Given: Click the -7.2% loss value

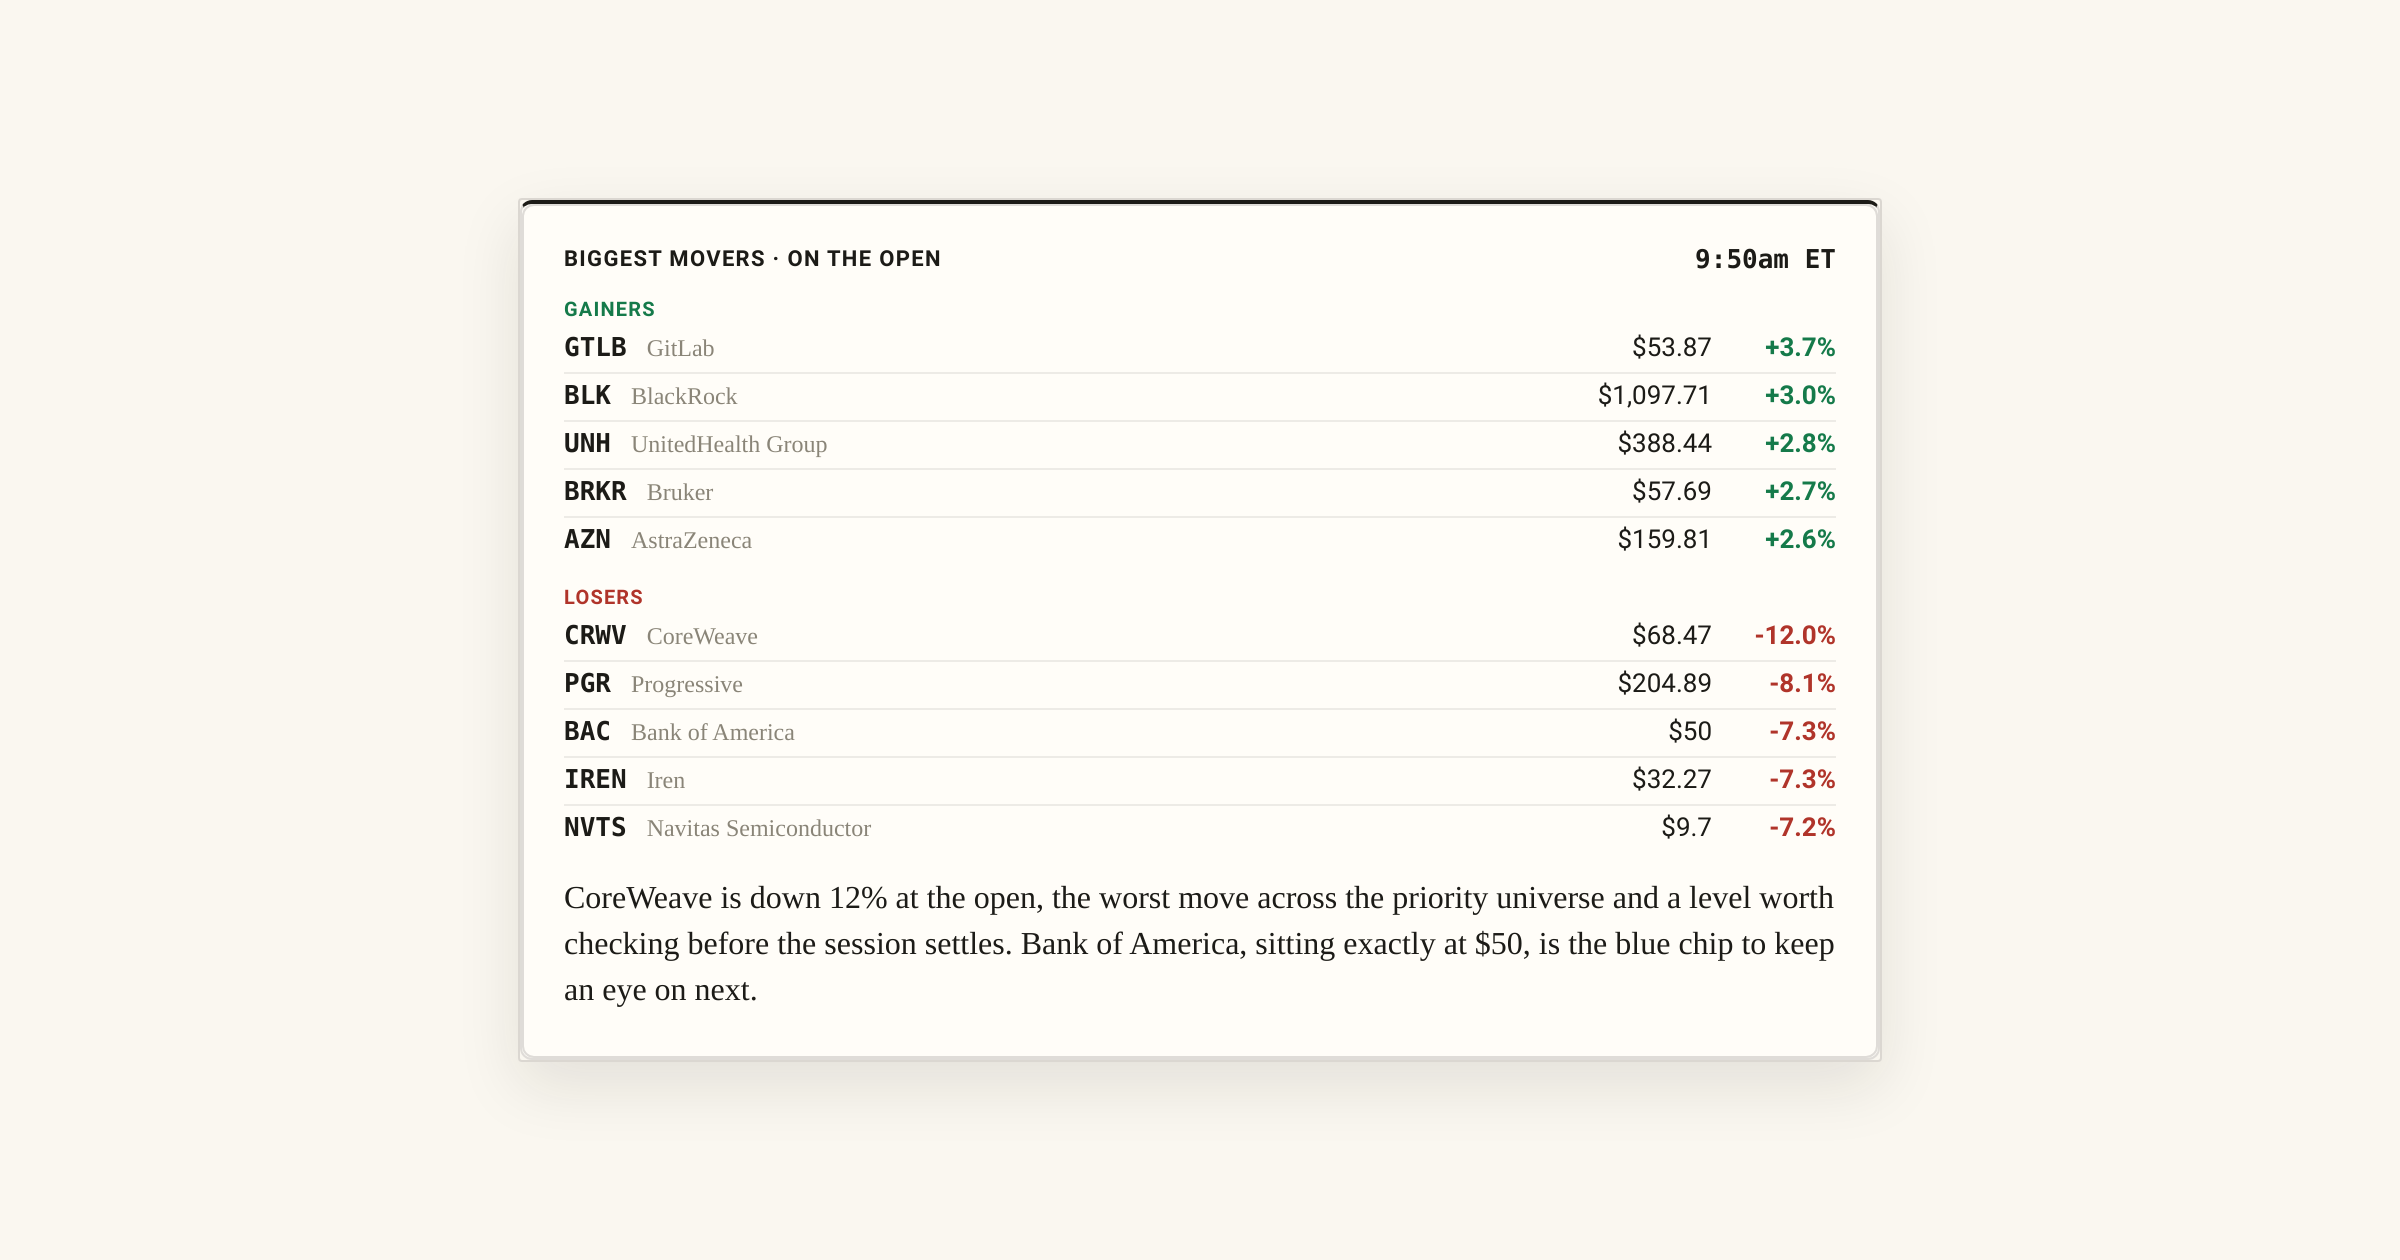Looking at the screenshot, I should click(1802, 827).
